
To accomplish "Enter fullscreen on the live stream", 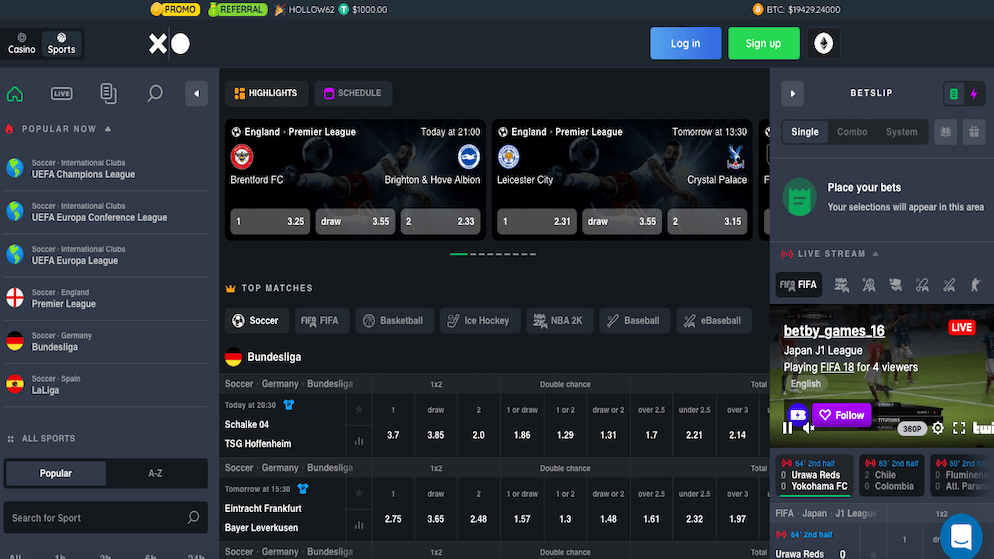I will (959, 428).
